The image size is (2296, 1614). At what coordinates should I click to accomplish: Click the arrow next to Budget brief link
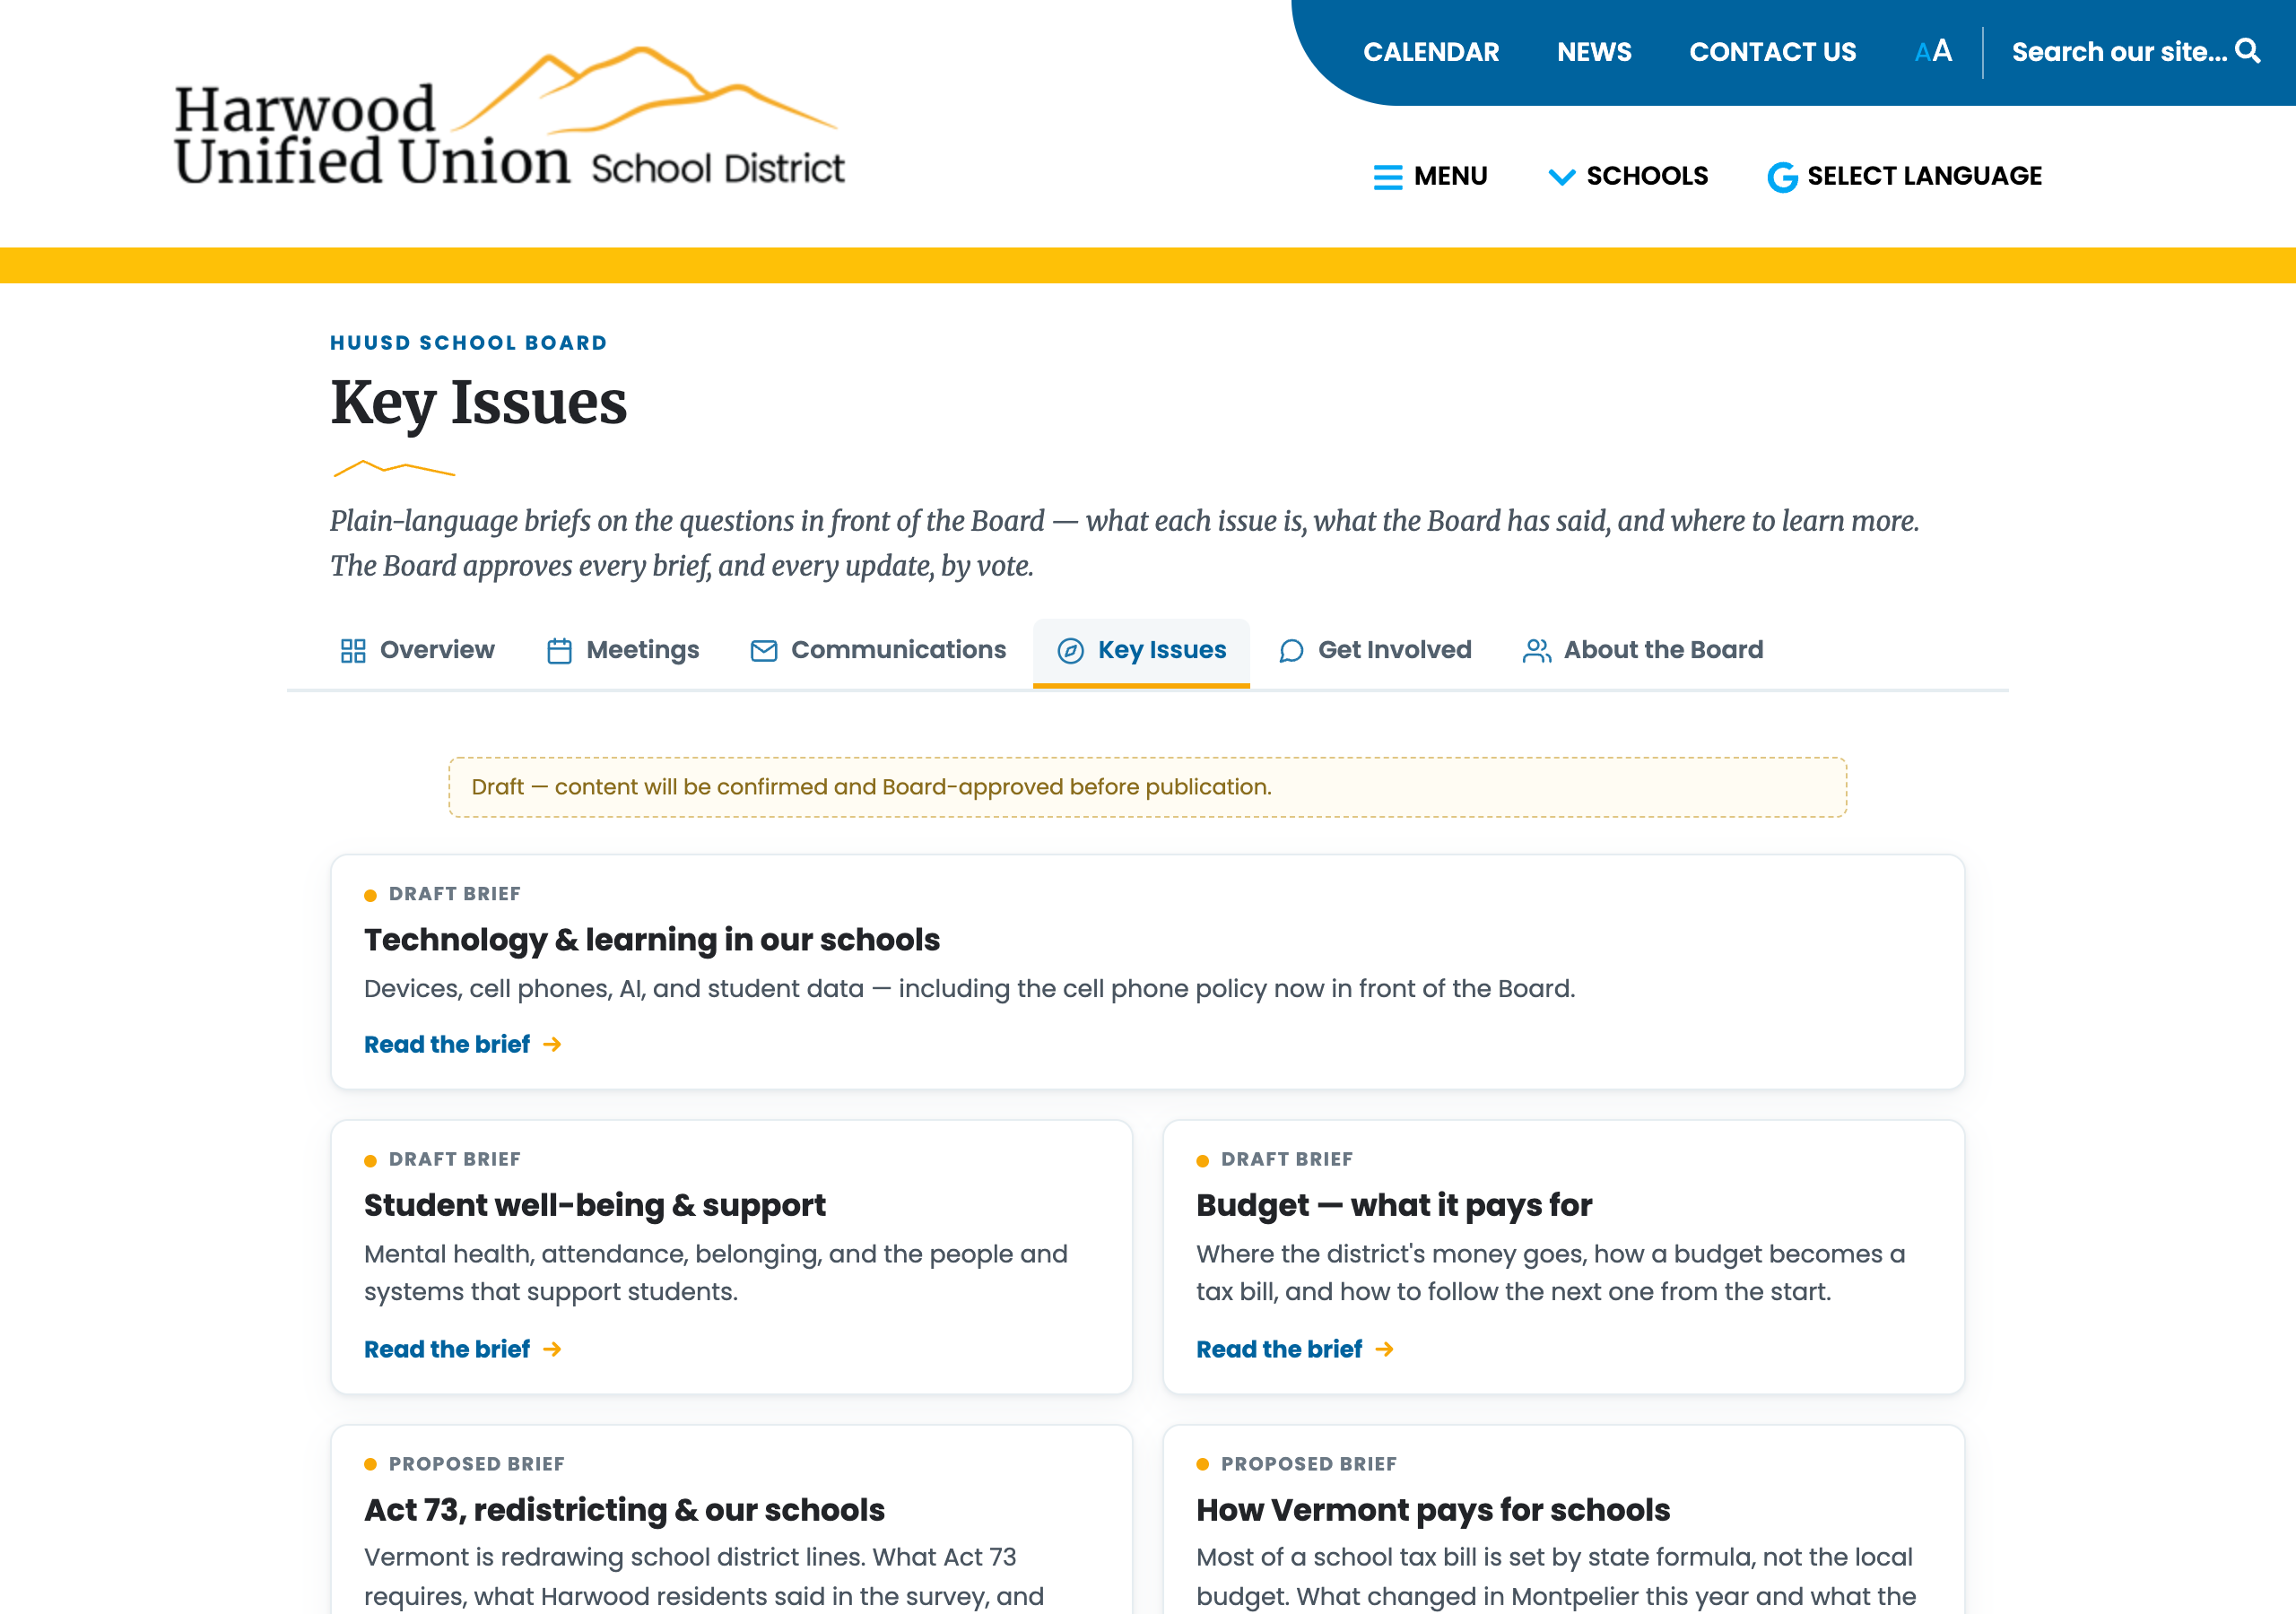[1384, 1349]
